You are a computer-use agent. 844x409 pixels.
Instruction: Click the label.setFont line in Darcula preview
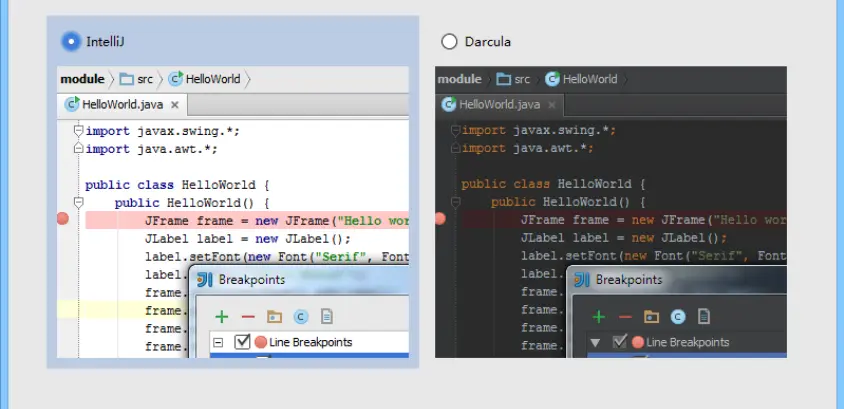tap(653, 256)
